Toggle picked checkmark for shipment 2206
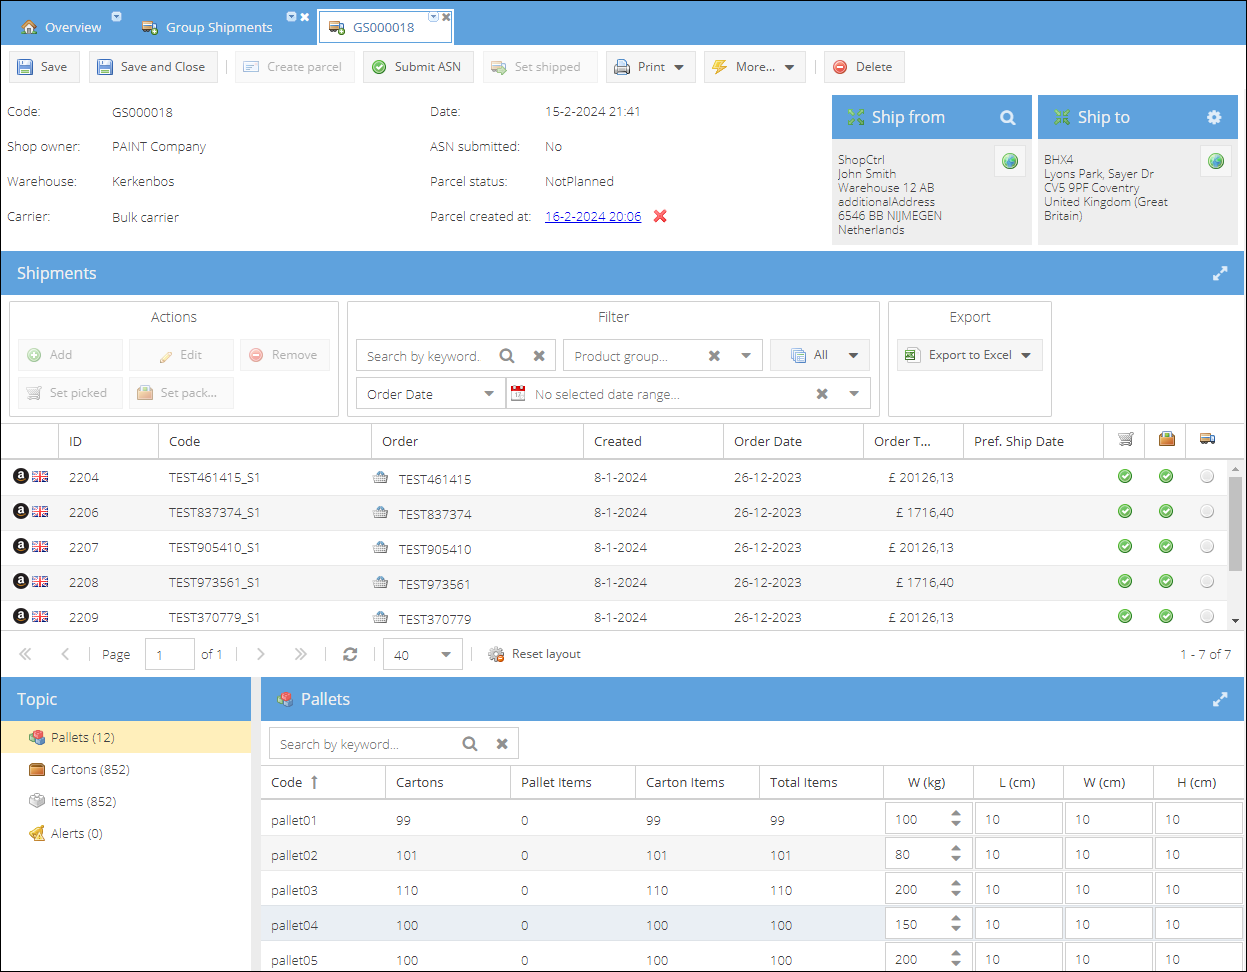 [1125, 512]
